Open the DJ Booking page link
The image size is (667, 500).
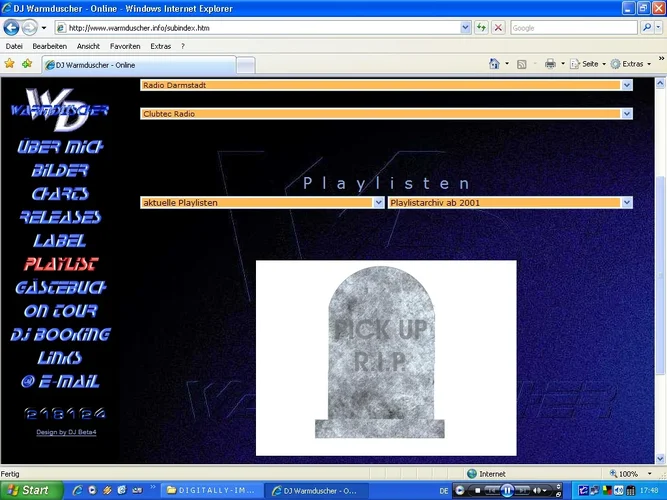coord(60,334)
